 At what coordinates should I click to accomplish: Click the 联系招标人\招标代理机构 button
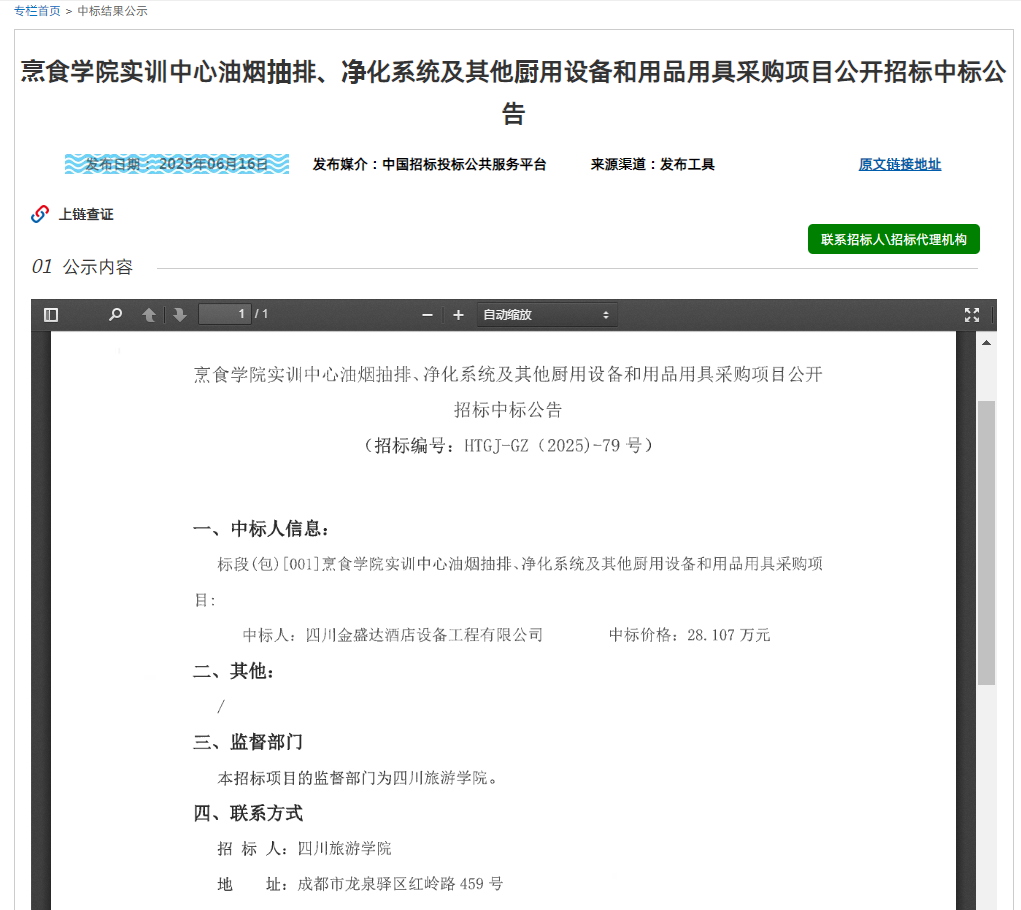[x=893, y=240]
